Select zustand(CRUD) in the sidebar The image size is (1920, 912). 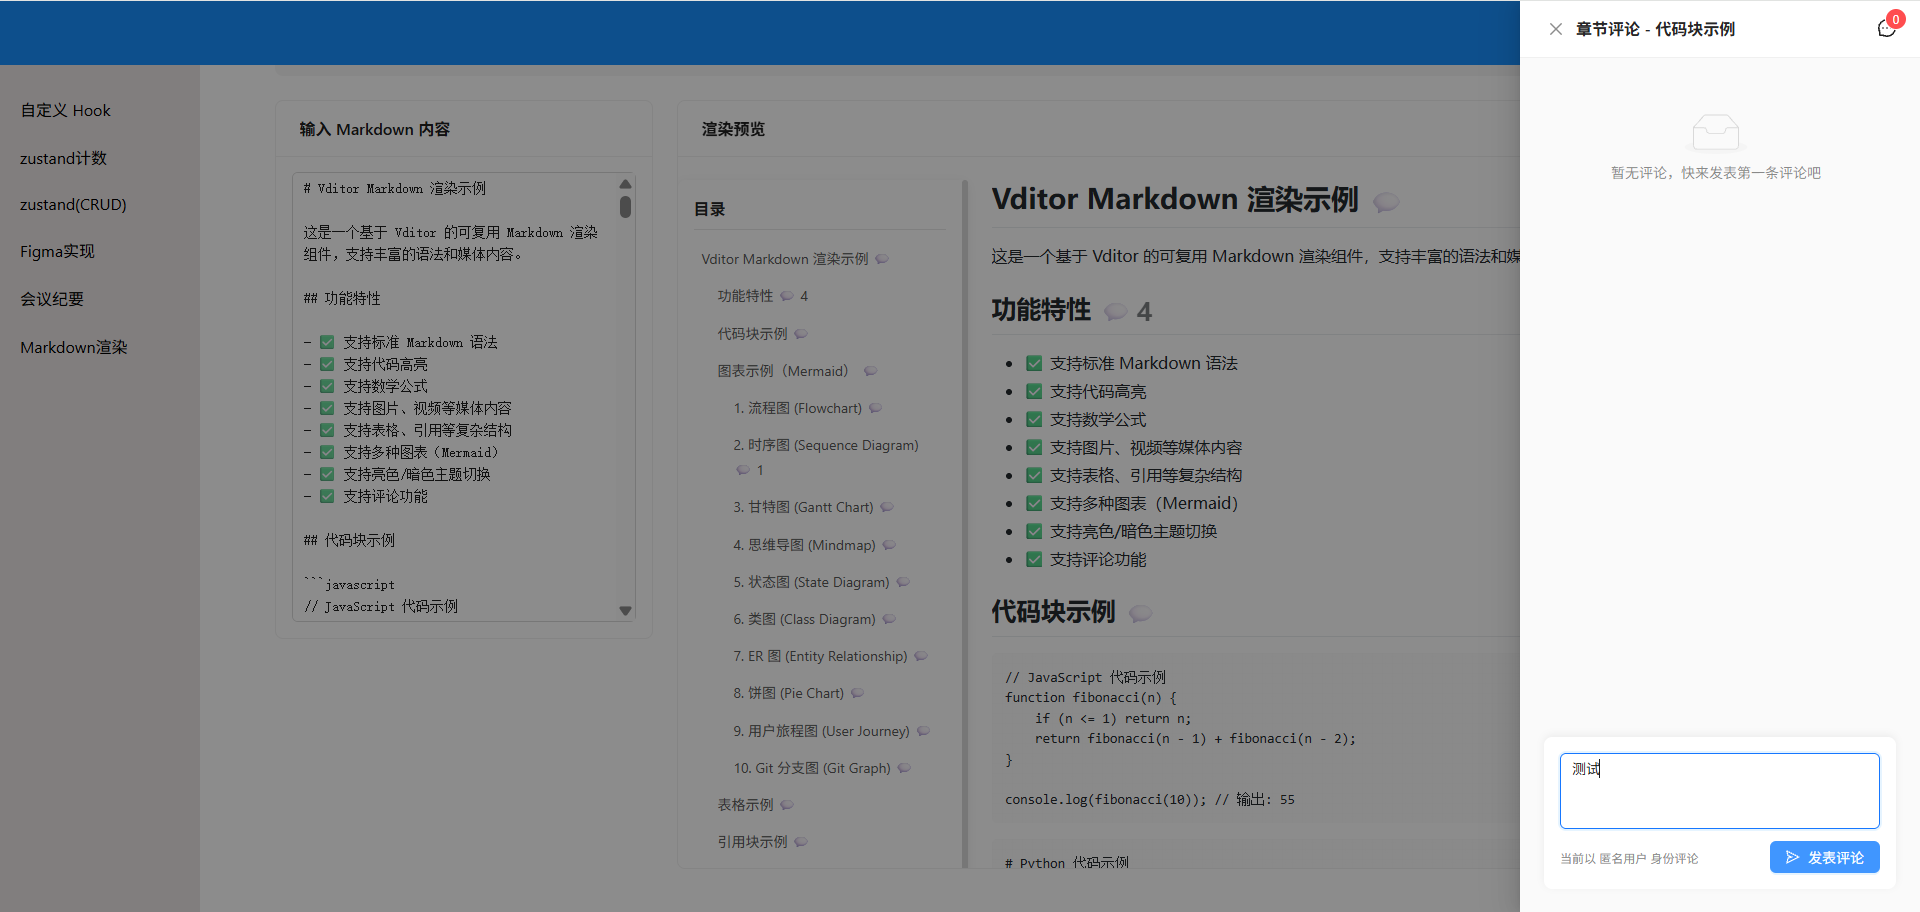[73, 204]
